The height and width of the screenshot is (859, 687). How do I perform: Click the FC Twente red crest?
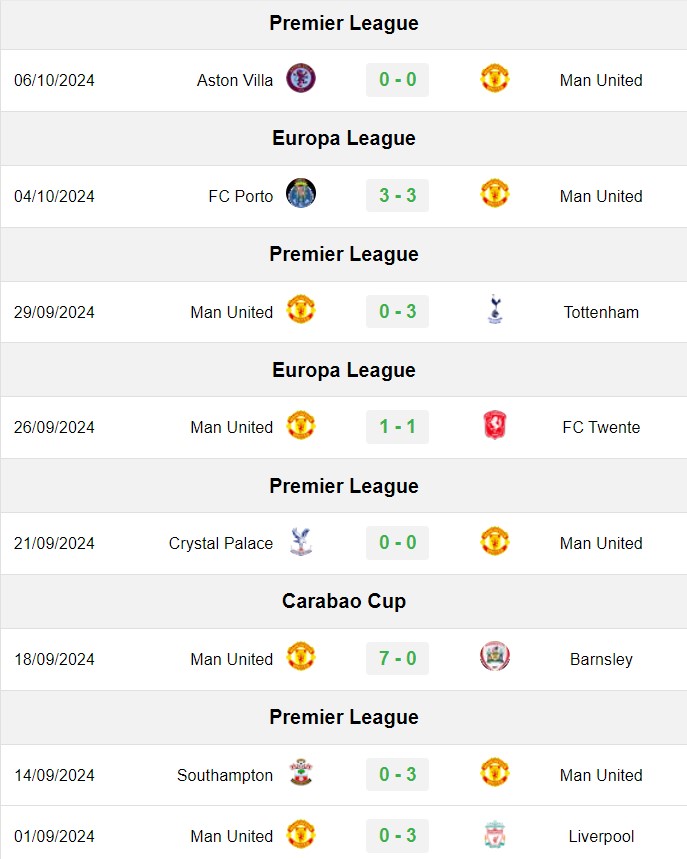click(x=495, y=425)
